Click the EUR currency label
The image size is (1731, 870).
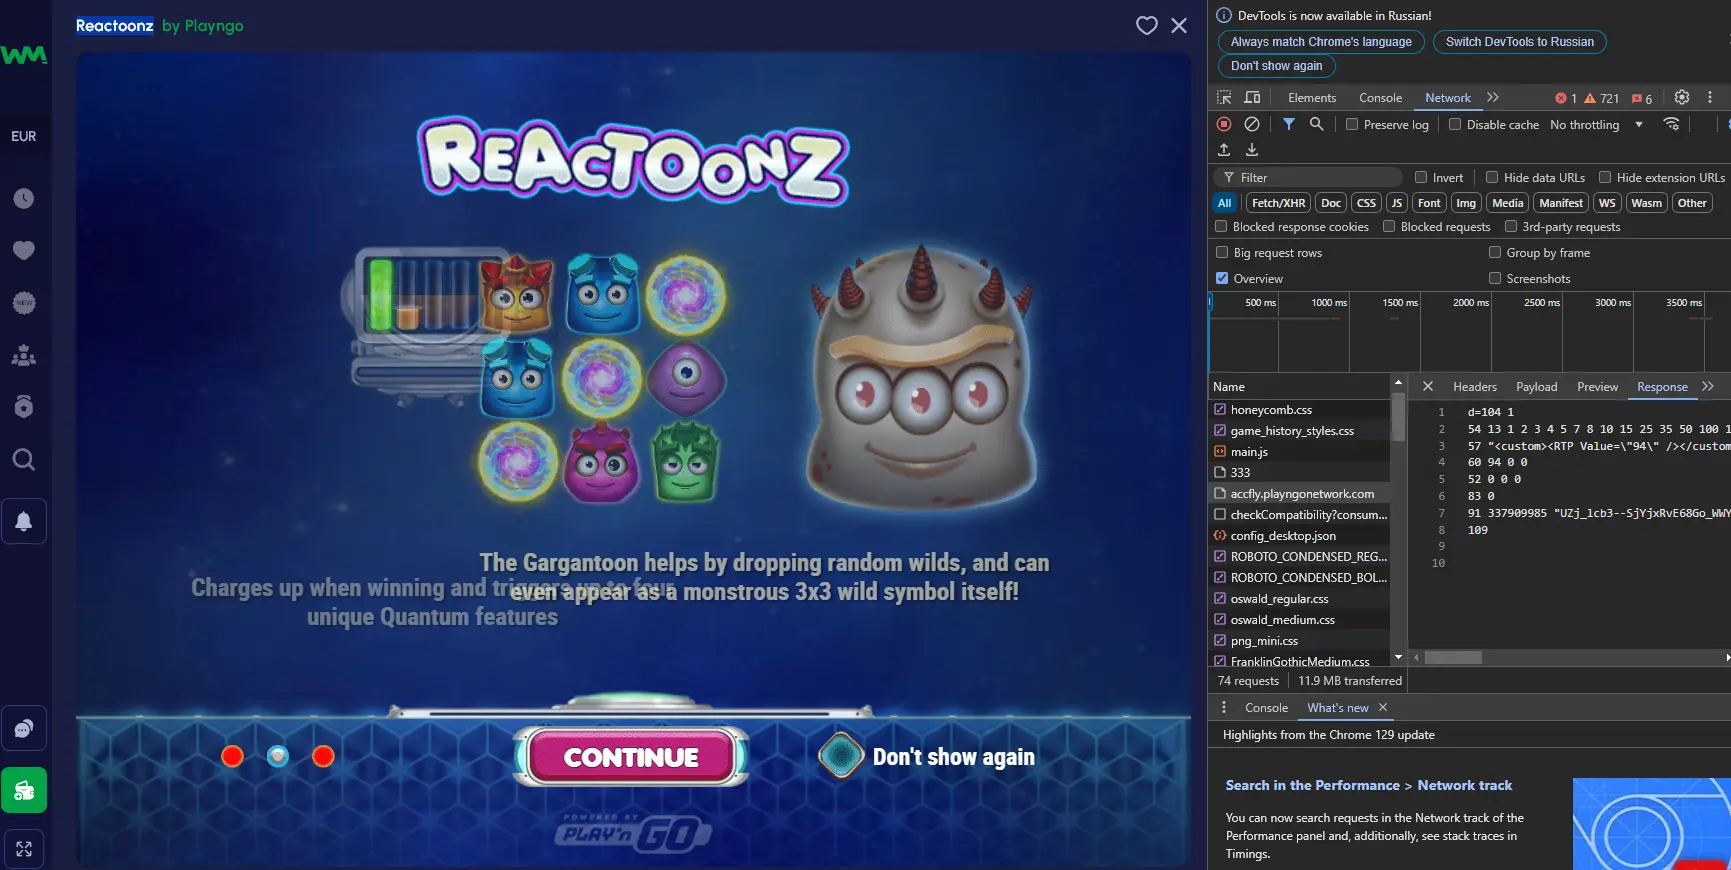pyautogui.click(x=24, y=136)
